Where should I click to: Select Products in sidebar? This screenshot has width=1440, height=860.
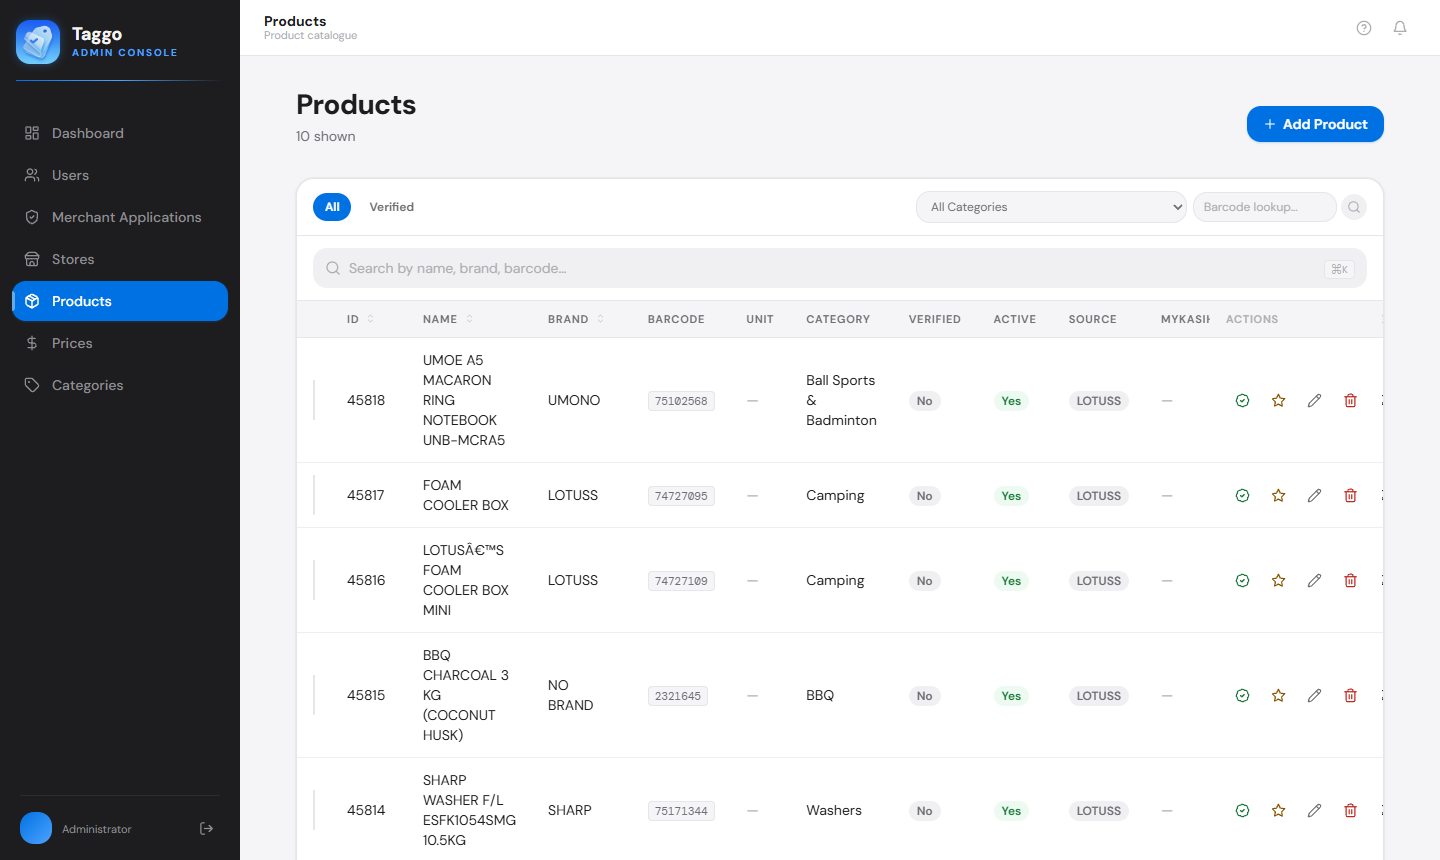[x=120, y=301]
